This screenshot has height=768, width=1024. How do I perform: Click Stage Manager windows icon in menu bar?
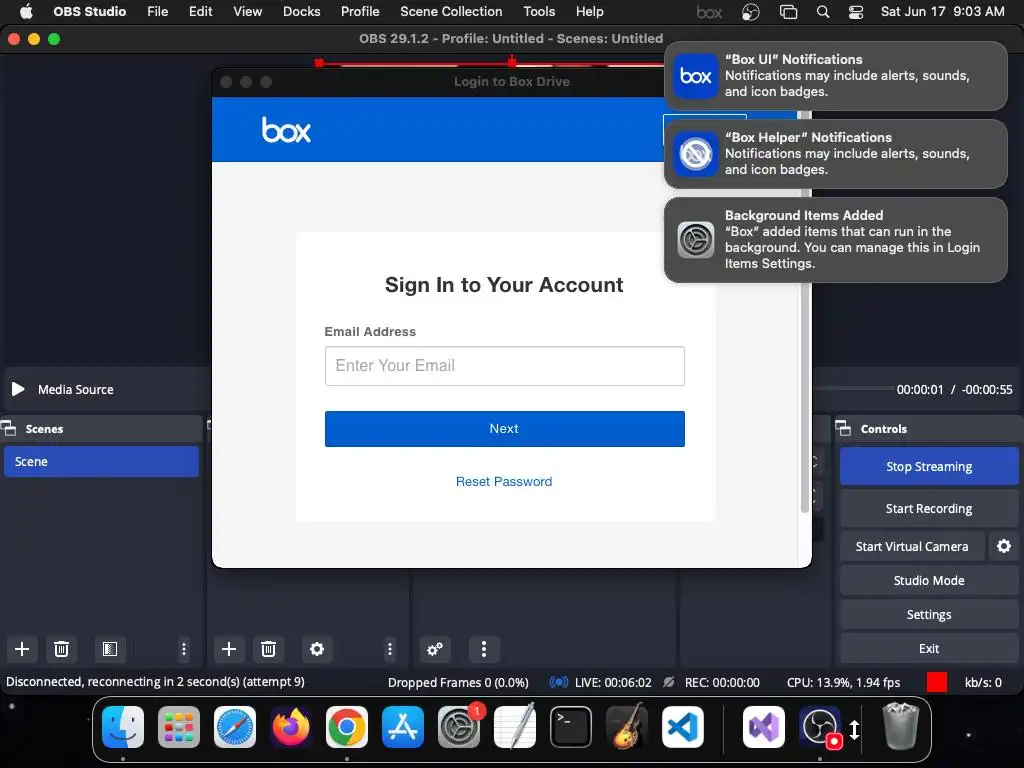coord(788,12)
